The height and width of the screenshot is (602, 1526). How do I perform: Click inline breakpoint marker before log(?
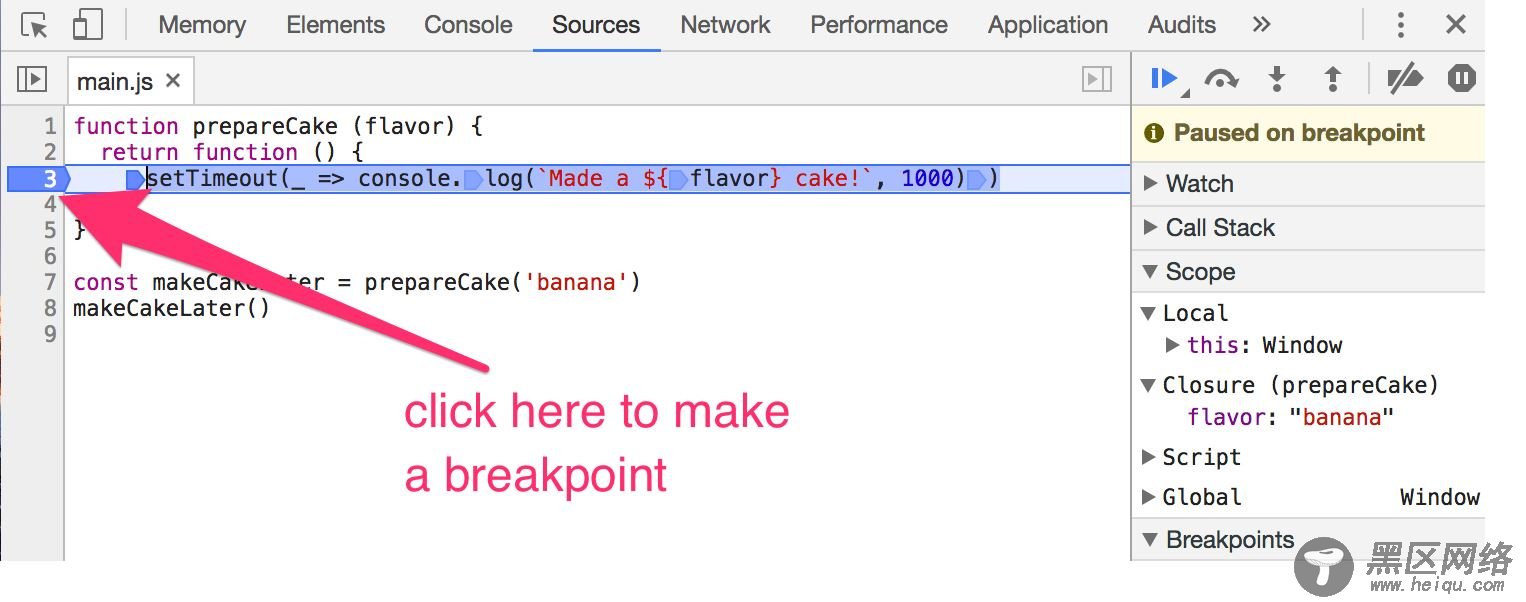pos(473,179)
